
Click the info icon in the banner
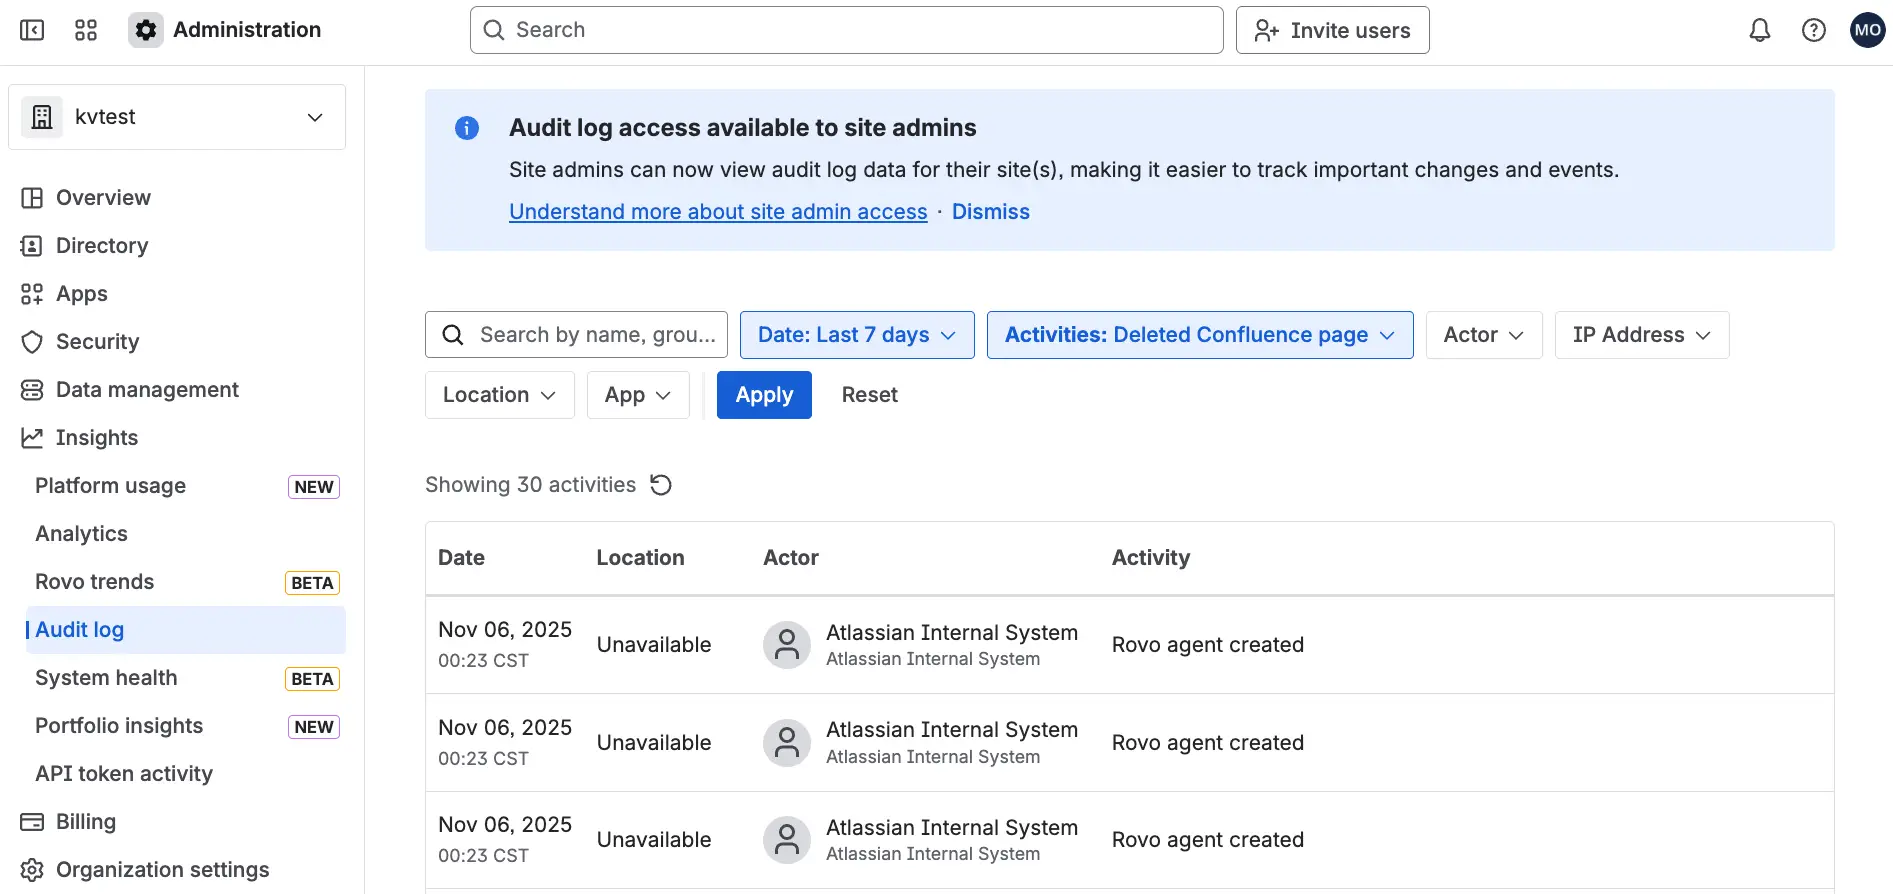click(x=467, y=128)
